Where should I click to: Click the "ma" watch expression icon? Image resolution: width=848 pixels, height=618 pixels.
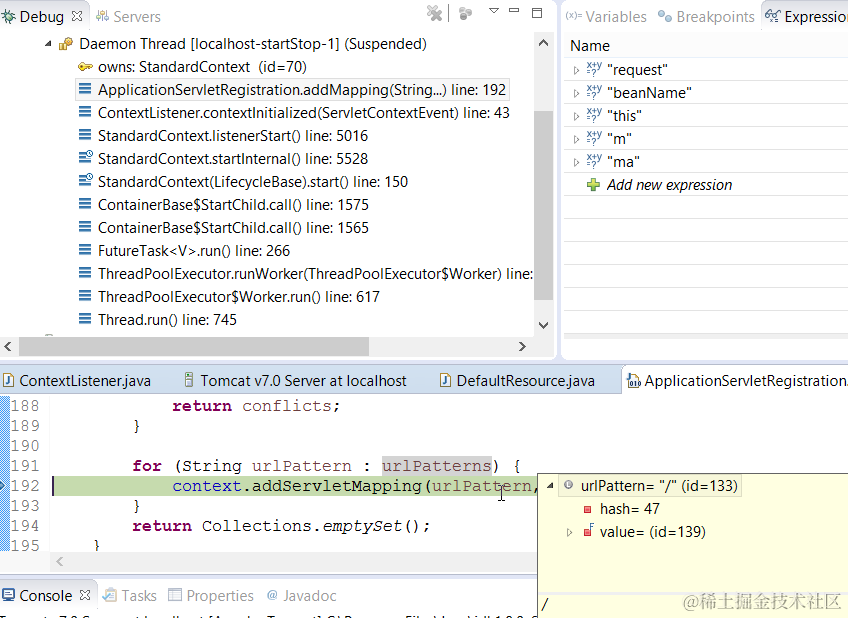point(594,161)
